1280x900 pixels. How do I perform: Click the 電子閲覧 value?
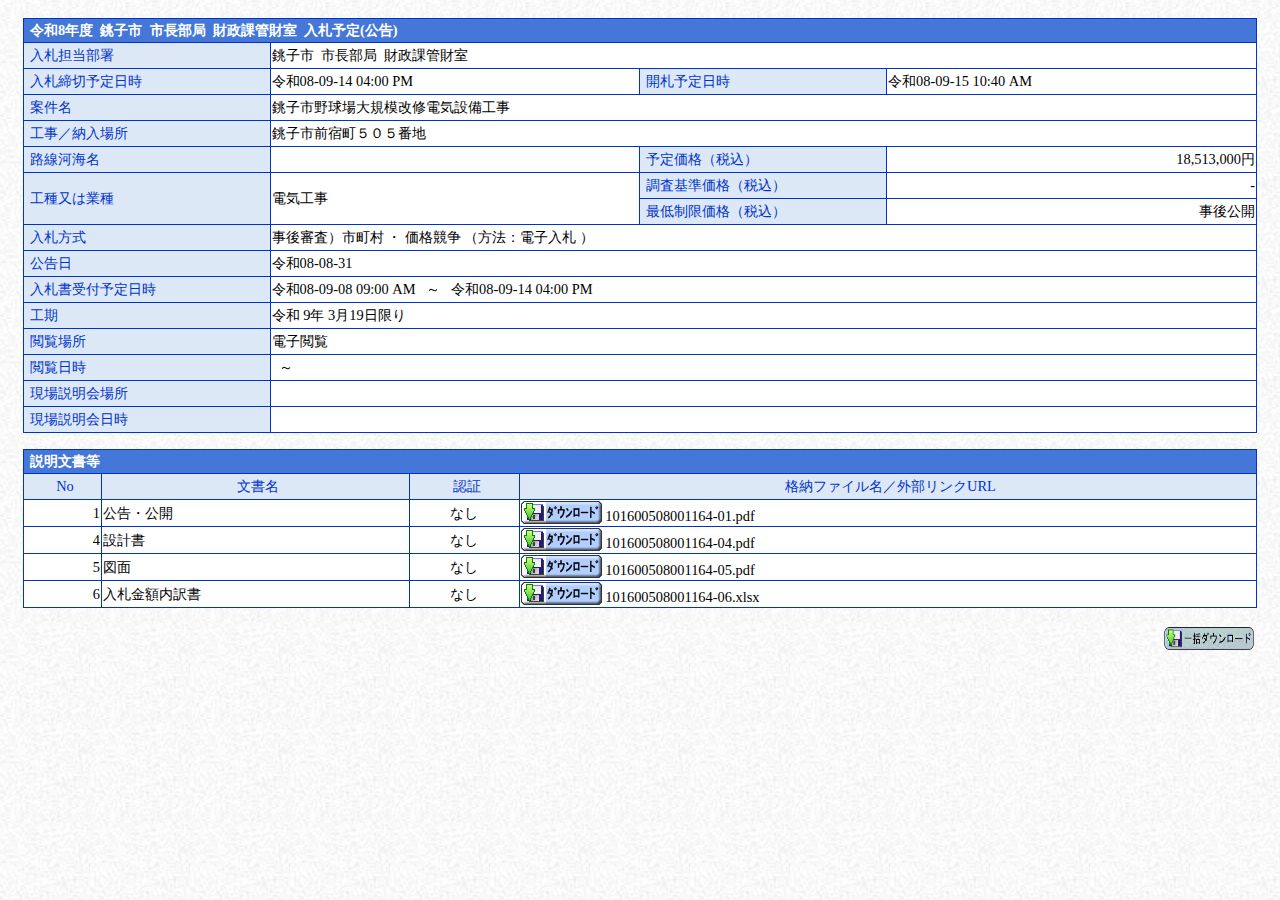pos(300,342)
